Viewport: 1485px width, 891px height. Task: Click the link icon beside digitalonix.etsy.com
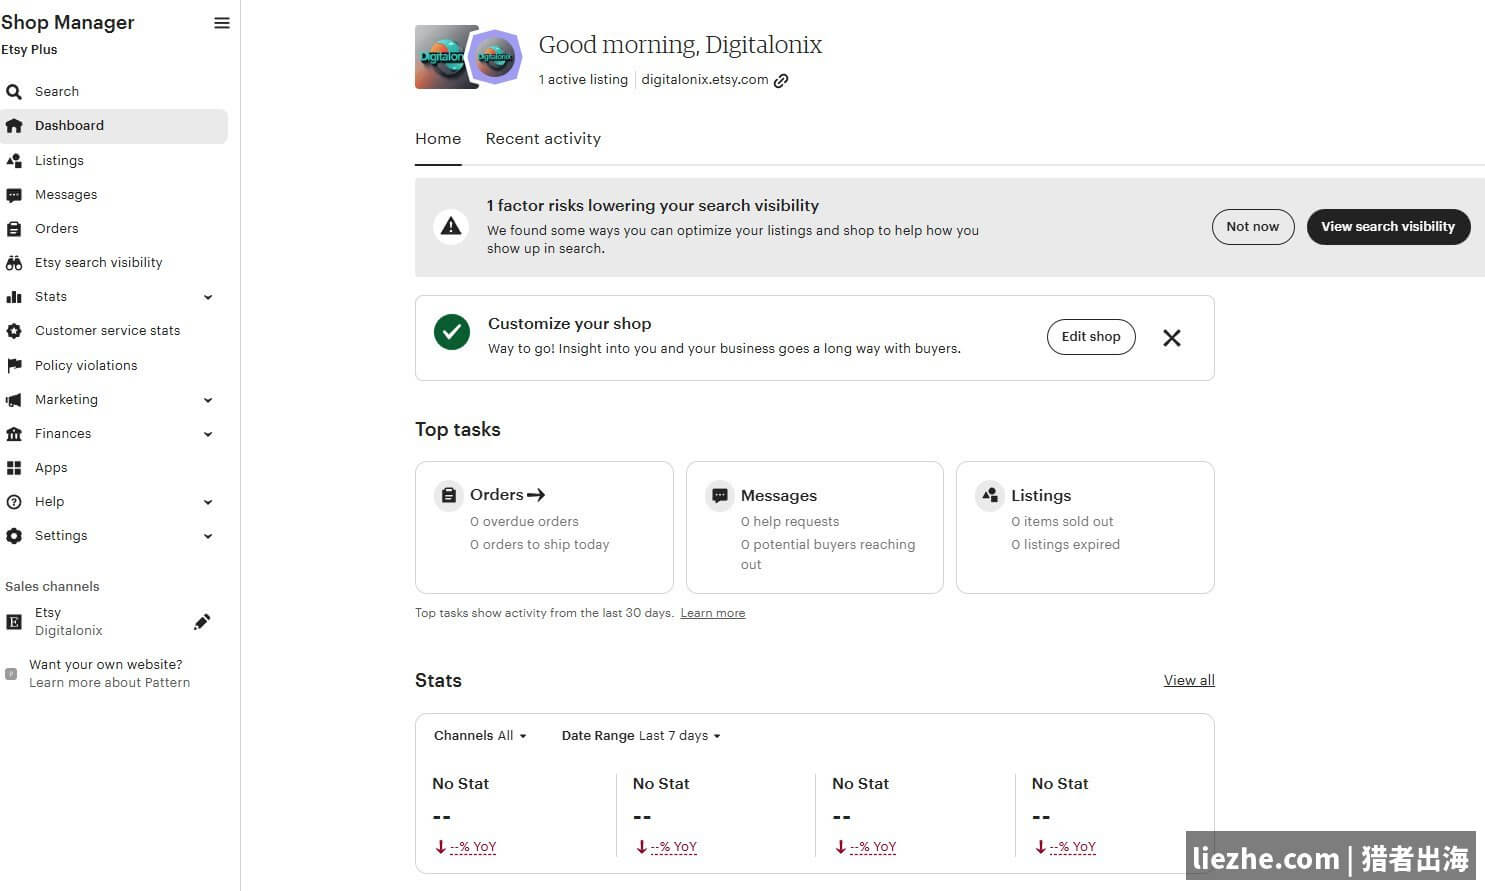click(x=781, y=81)
